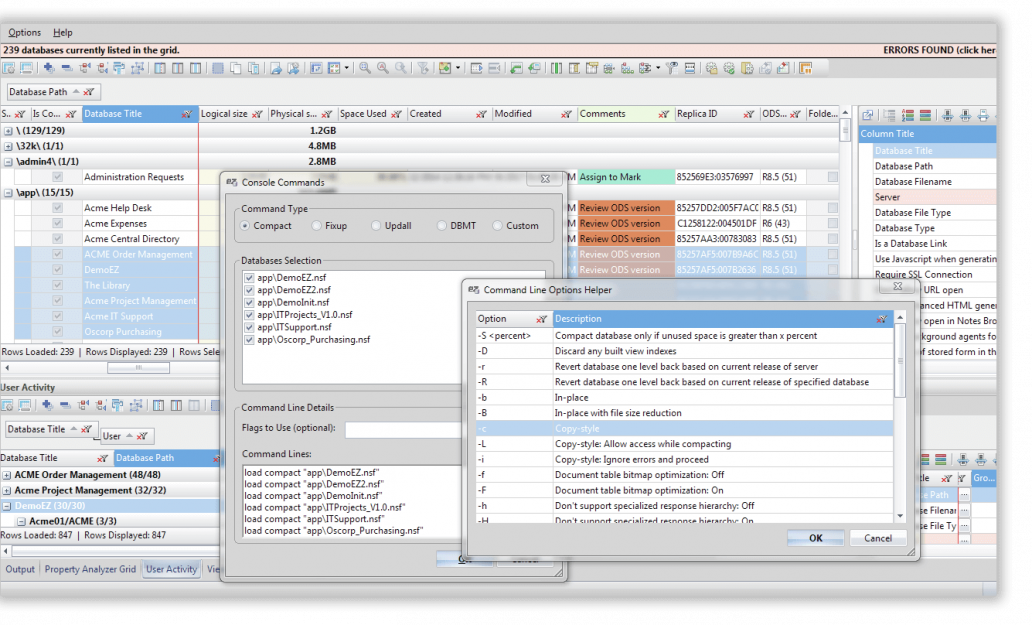This screenshot has height=625, width=1032.
Task: Expand ACME Order Management (48/48) group
Action: pyautogui.click(x=7, y=475)
